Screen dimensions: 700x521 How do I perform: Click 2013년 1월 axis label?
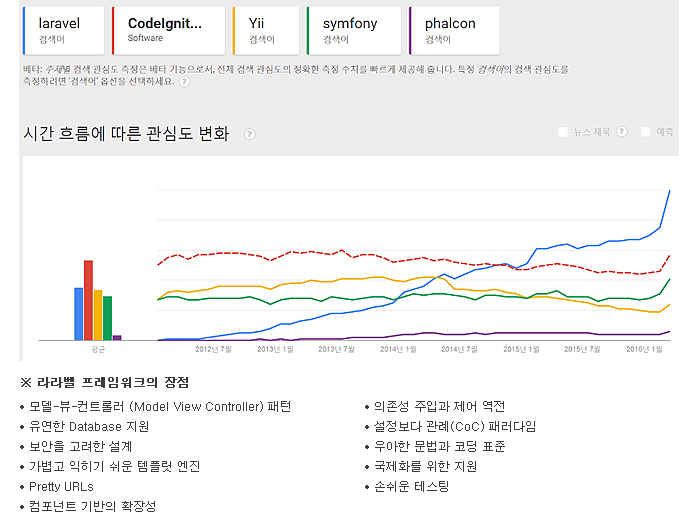click(275, 349)
